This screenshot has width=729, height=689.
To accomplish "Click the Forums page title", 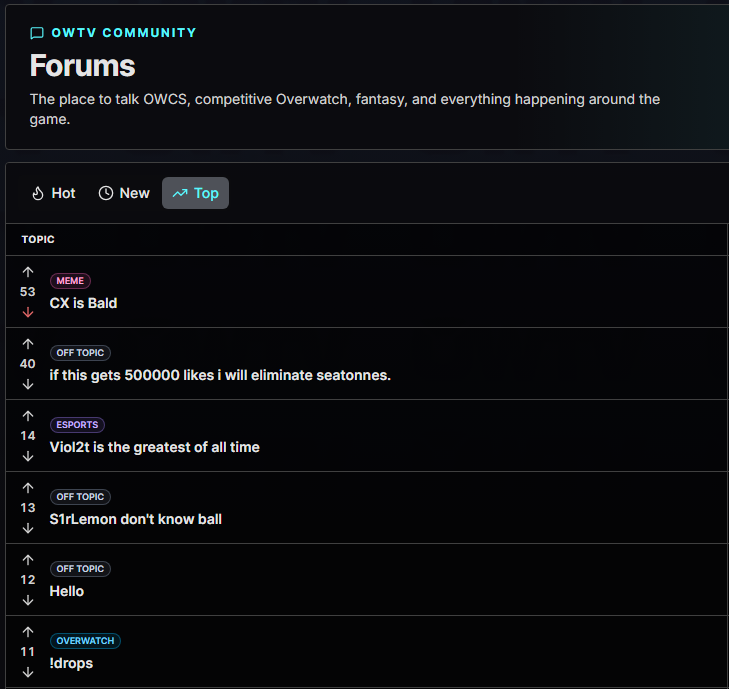I will (82, 66).
